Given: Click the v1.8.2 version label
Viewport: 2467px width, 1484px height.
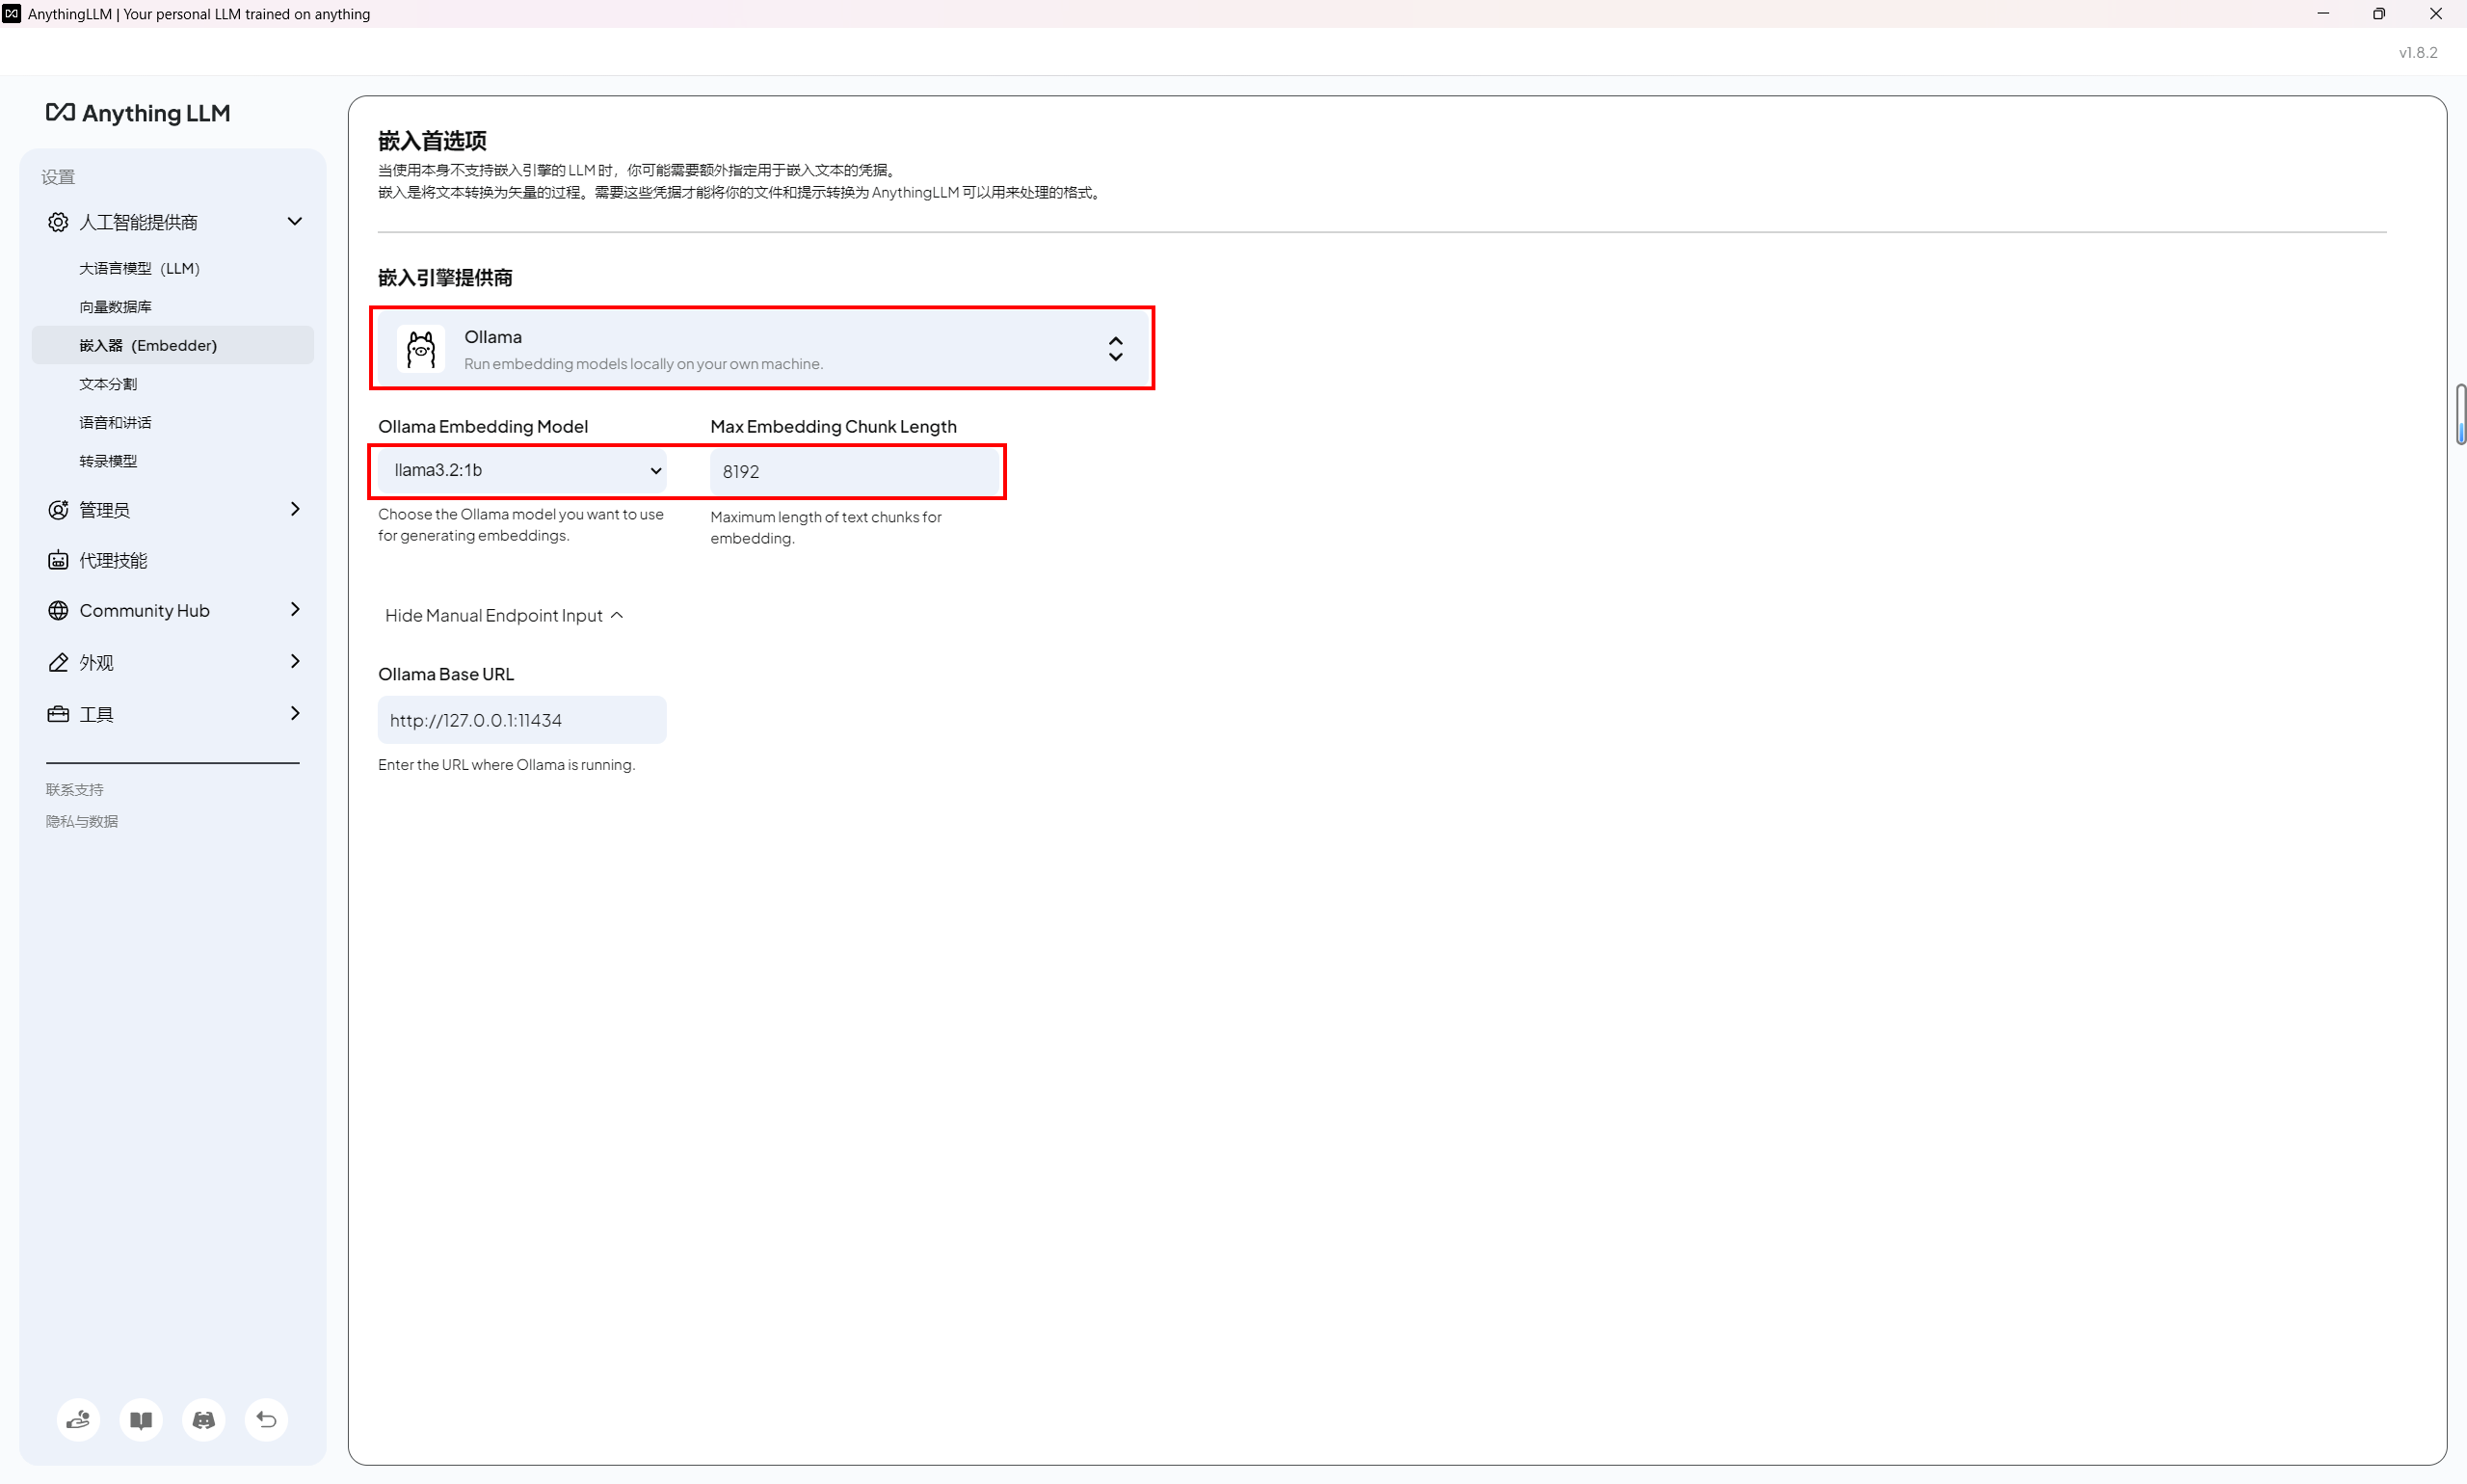Looking at the screenshot, I should 2417,53.
